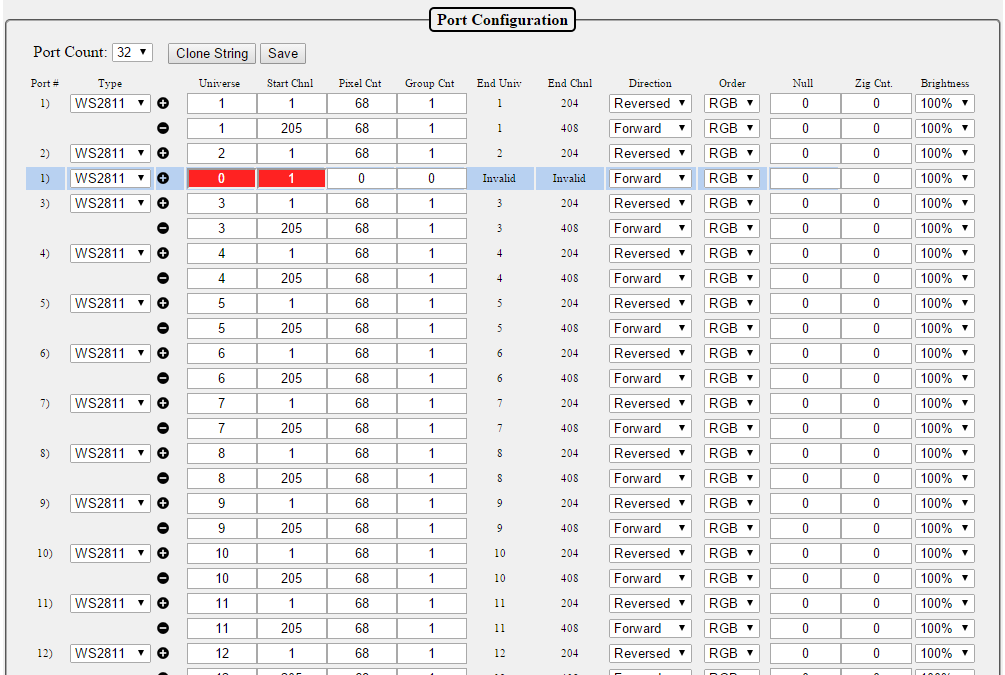Click the red Universe field showing 0

tap(221, 178)
